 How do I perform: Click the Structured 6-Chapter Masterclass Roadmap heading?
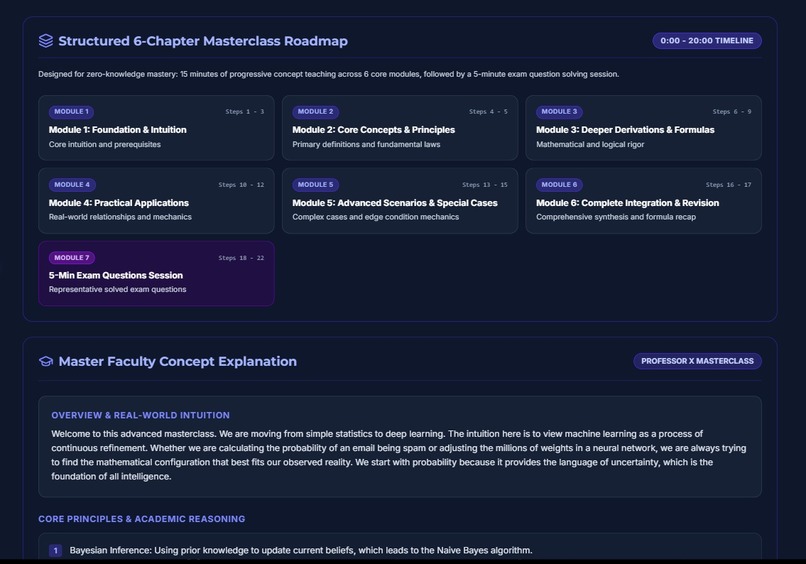tap(203, 41)
